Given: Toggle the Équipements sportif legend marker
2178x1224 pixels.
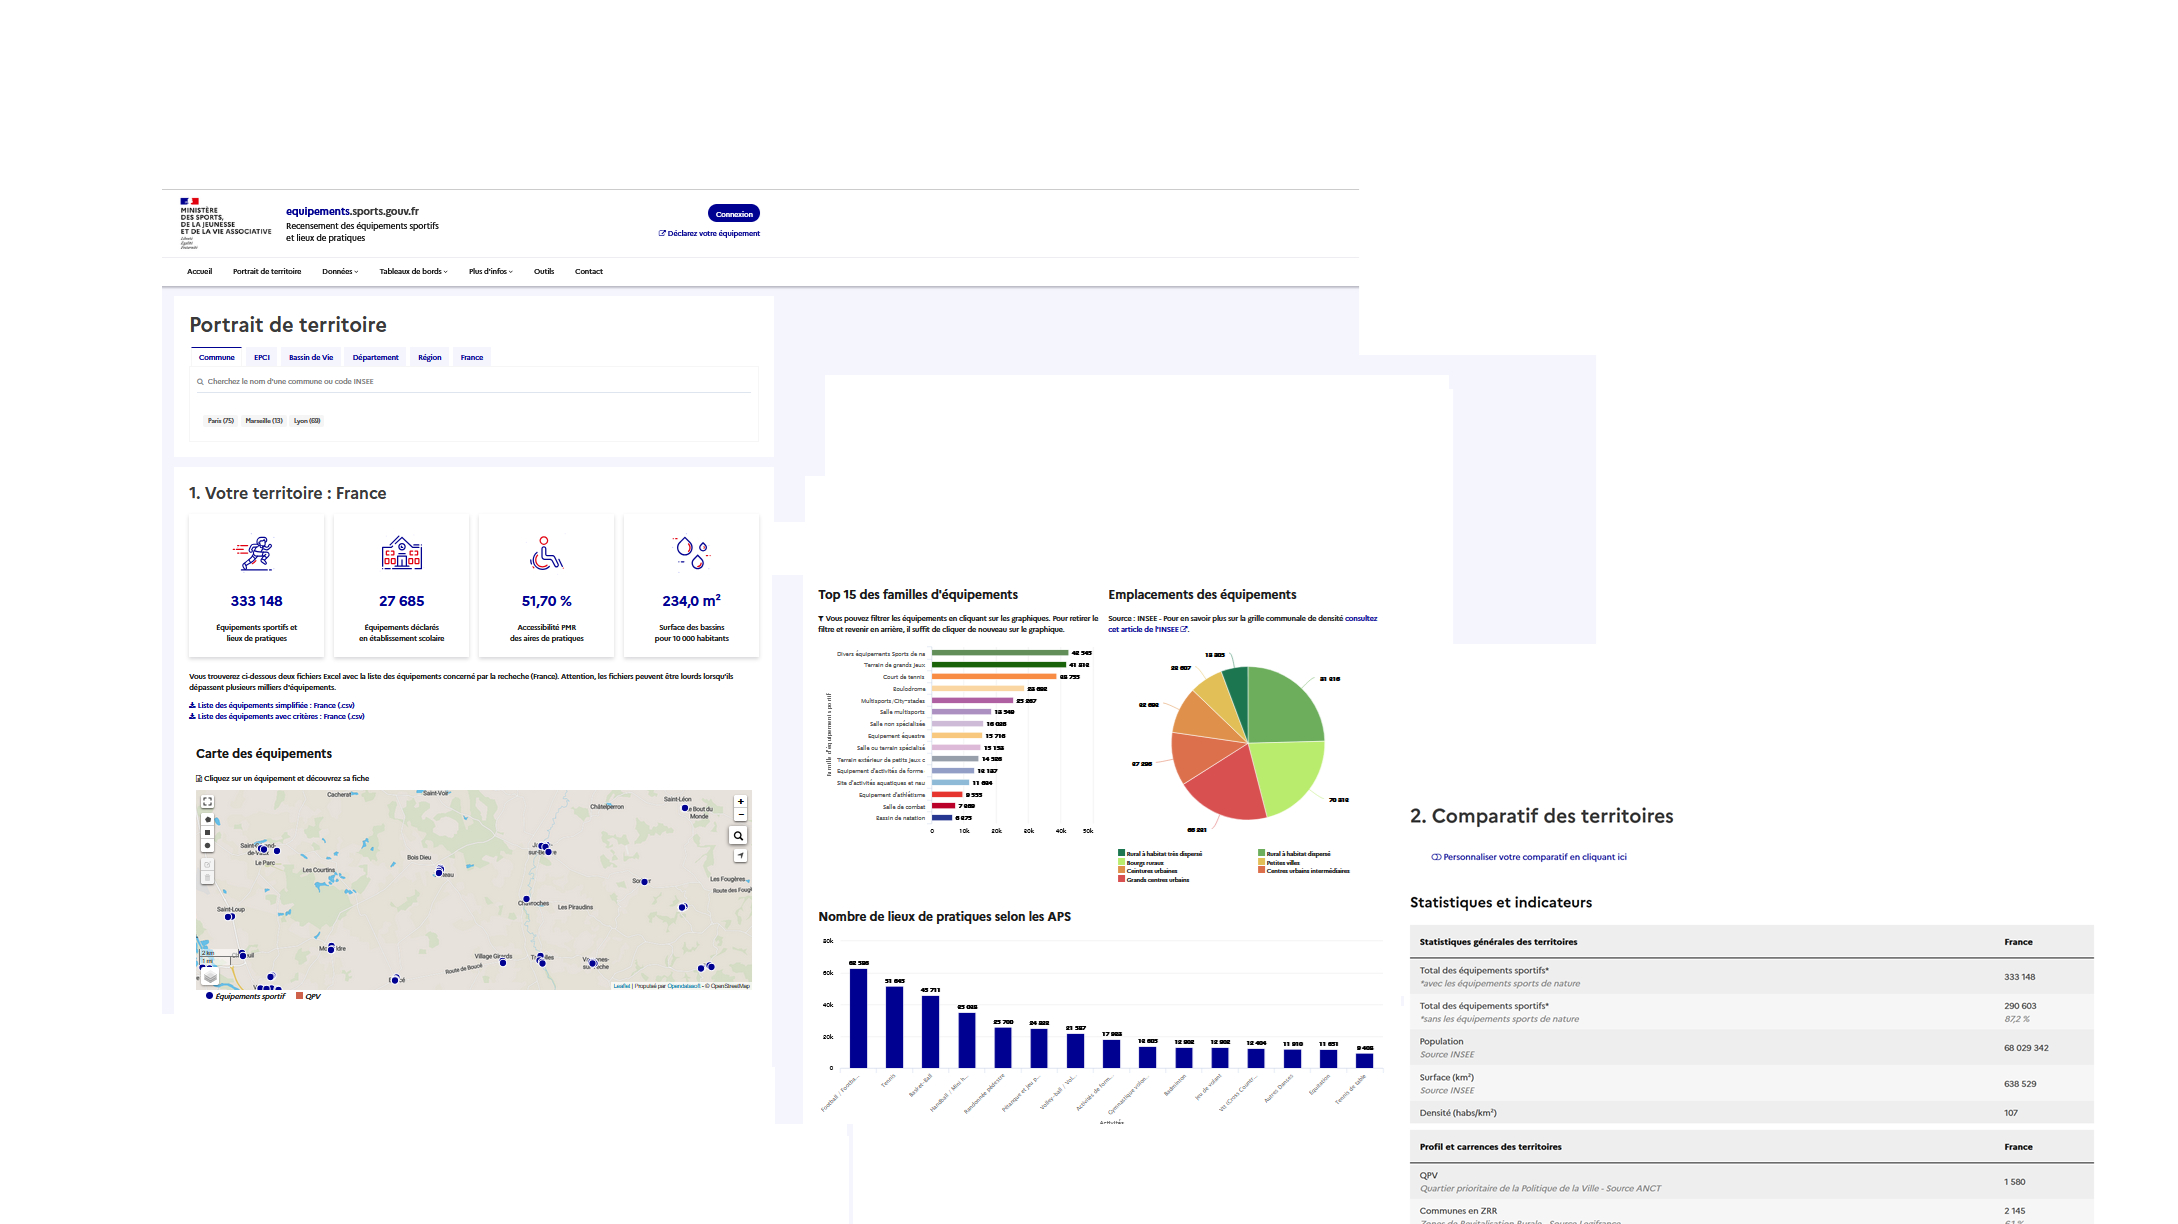Looking at the screenshot, I should click(x=208, y=996).
